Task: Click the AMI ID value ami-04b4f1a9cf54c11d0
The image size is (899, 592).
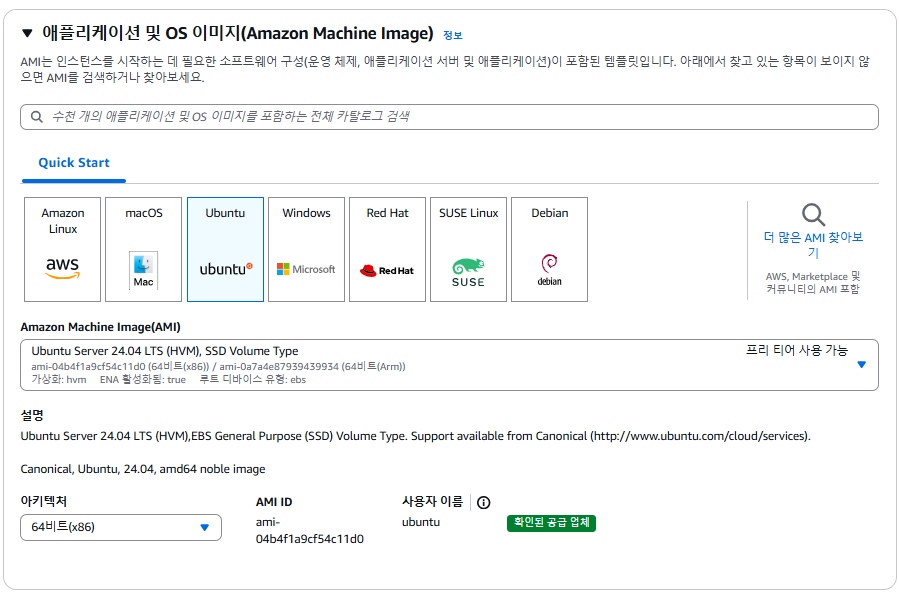Action: [310, 531]
